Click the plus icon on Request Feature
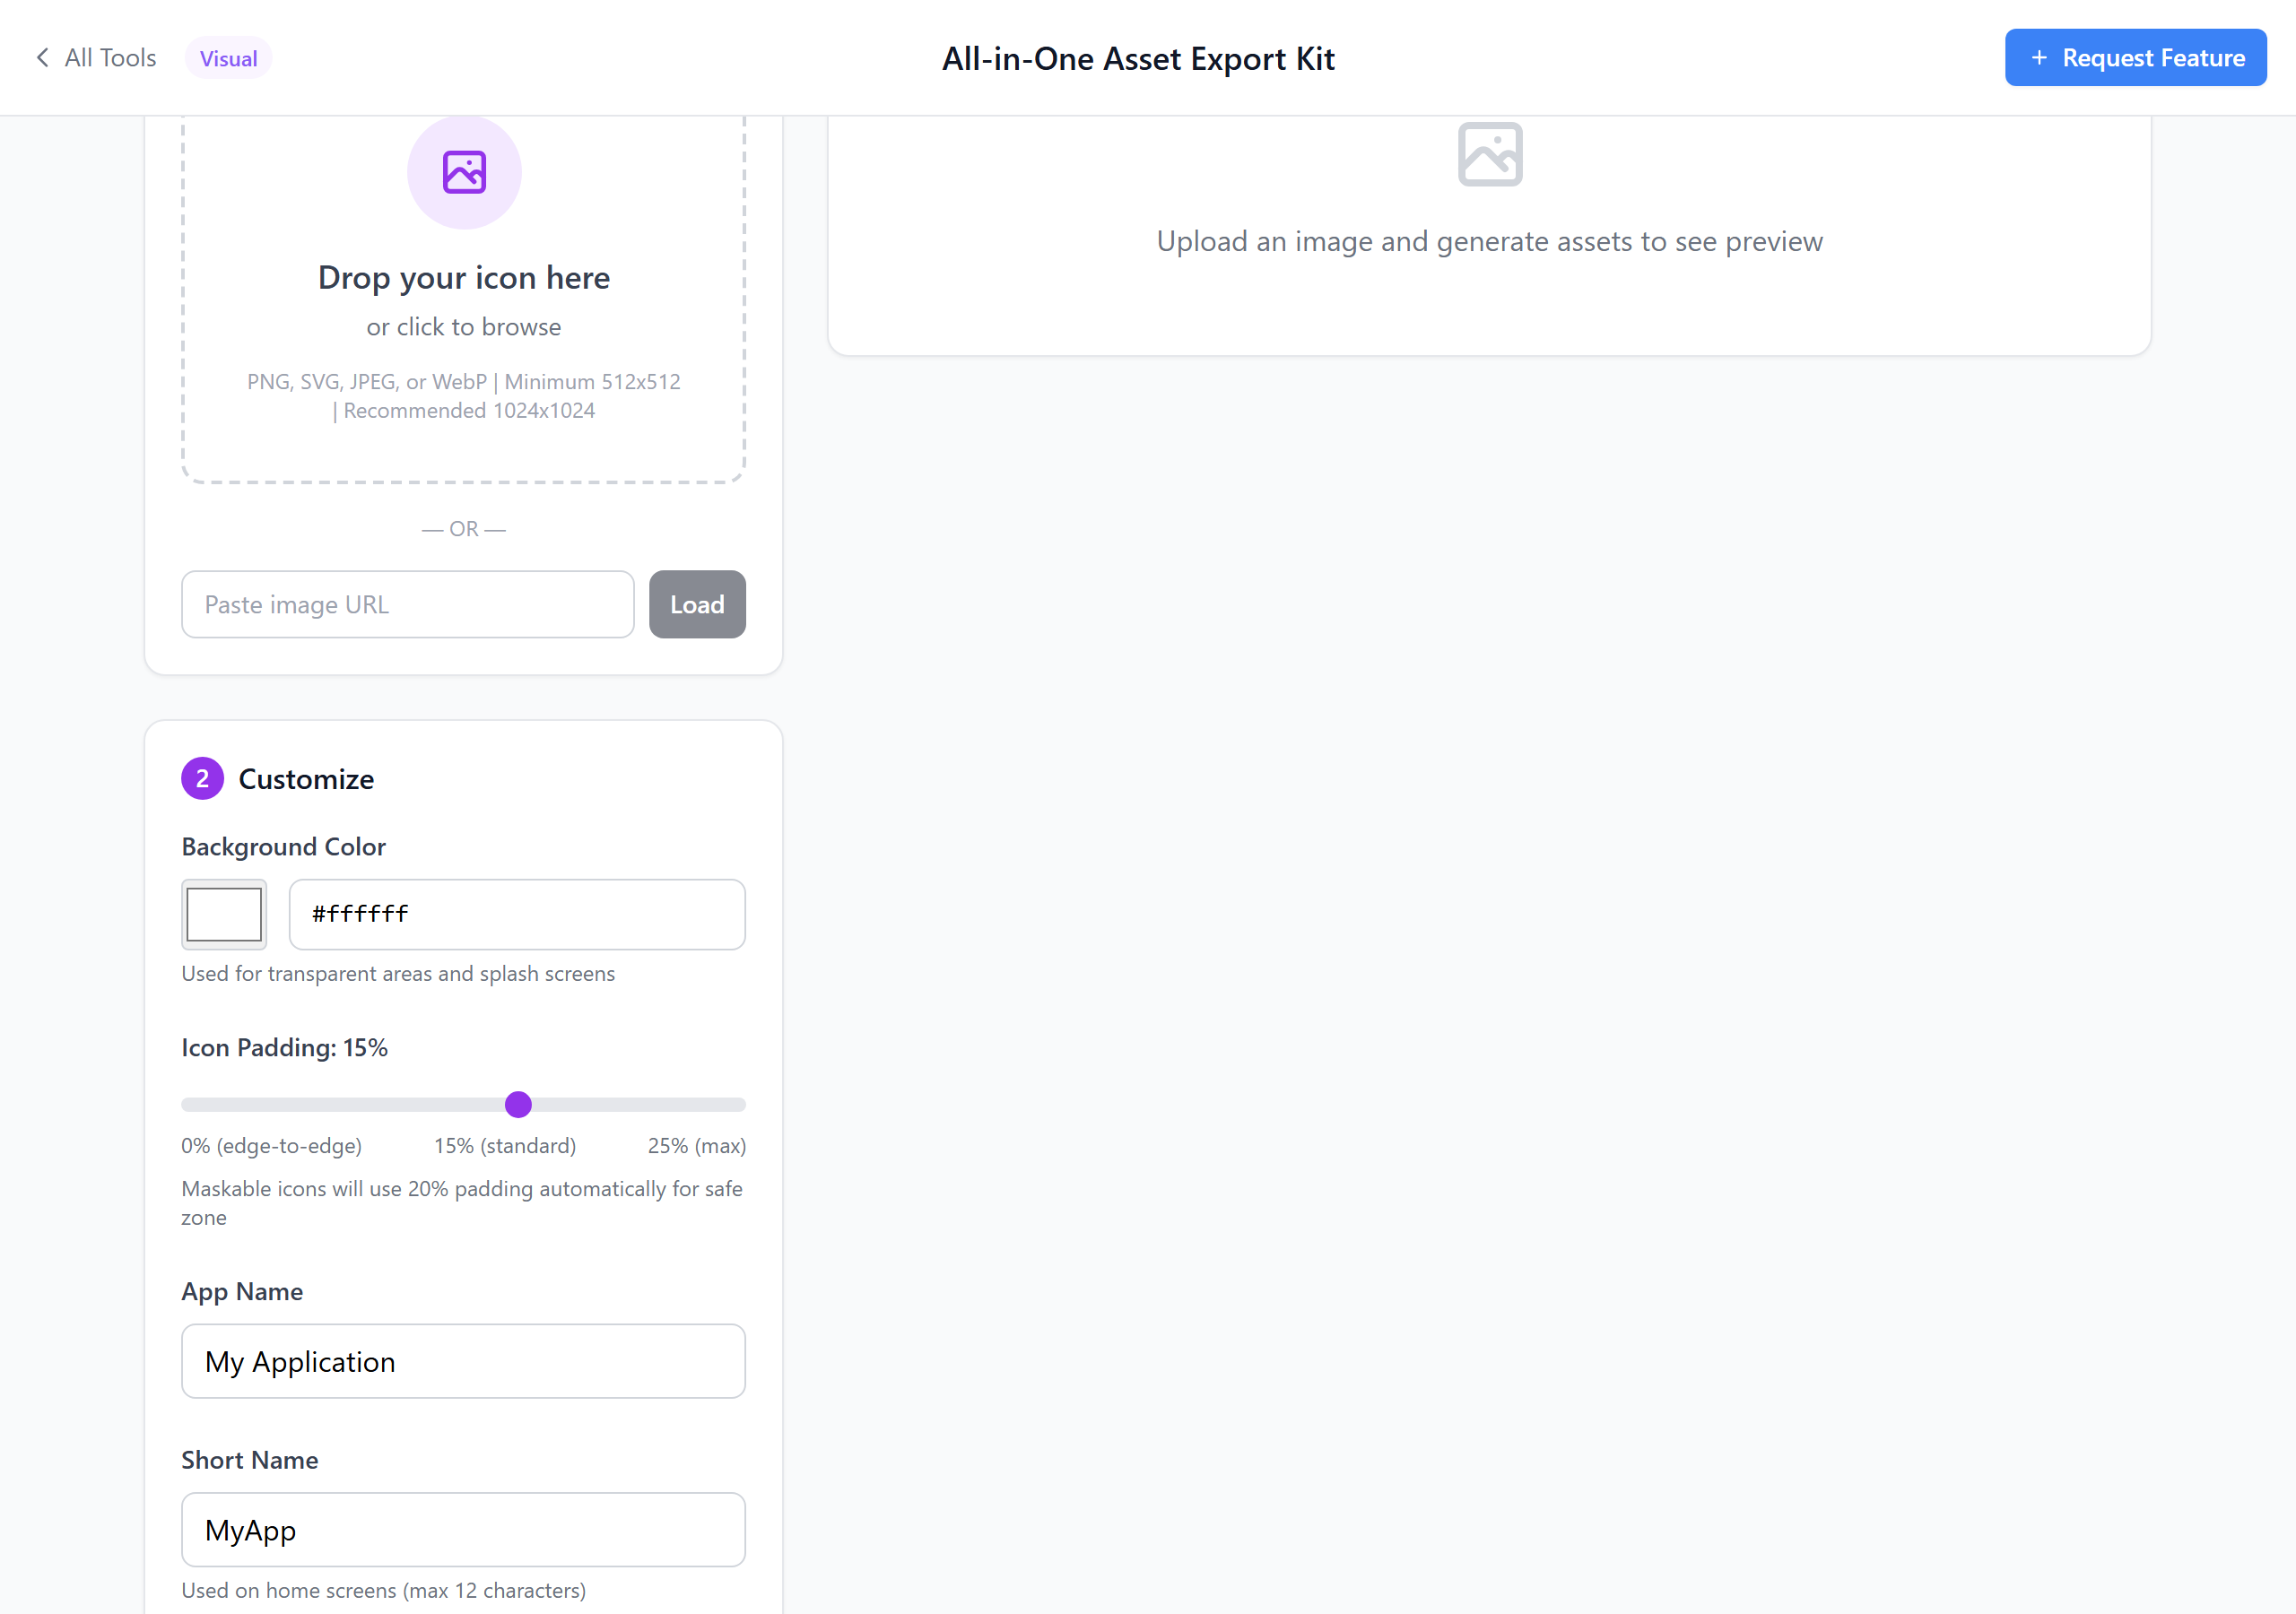This screenshot has height=1614, width=2296. [2039, 58]
